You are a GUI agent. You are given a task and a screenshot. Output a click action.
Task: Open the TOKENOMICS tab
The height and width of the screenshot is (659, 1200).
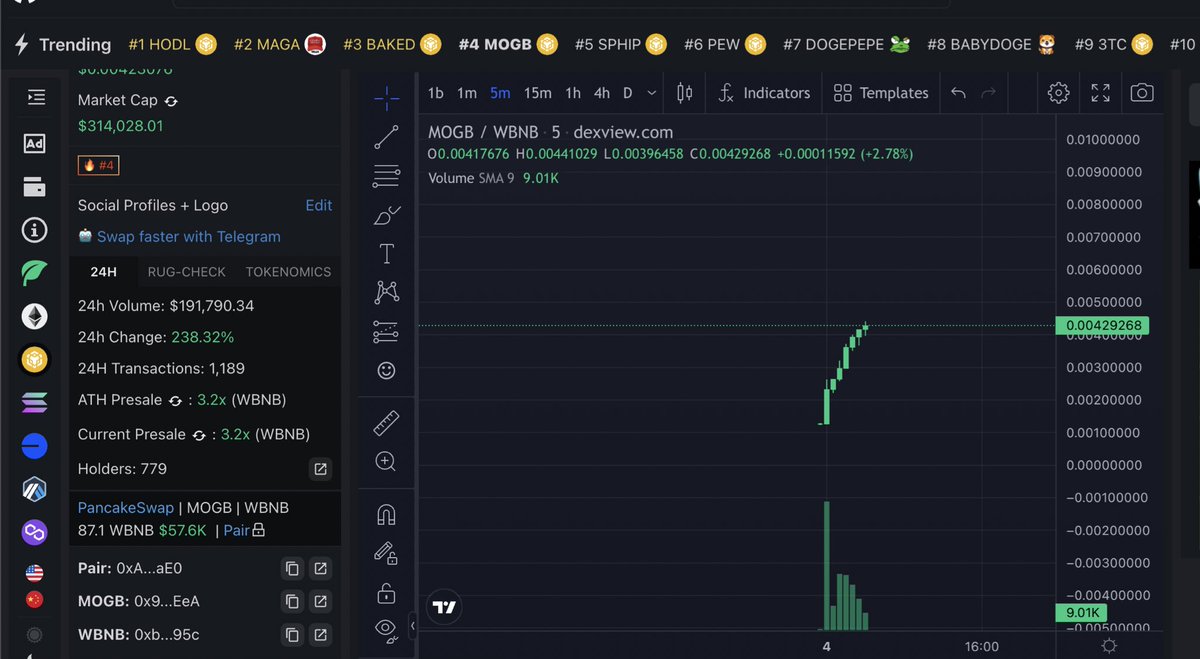pyautogui.click(x=288, y=272)
